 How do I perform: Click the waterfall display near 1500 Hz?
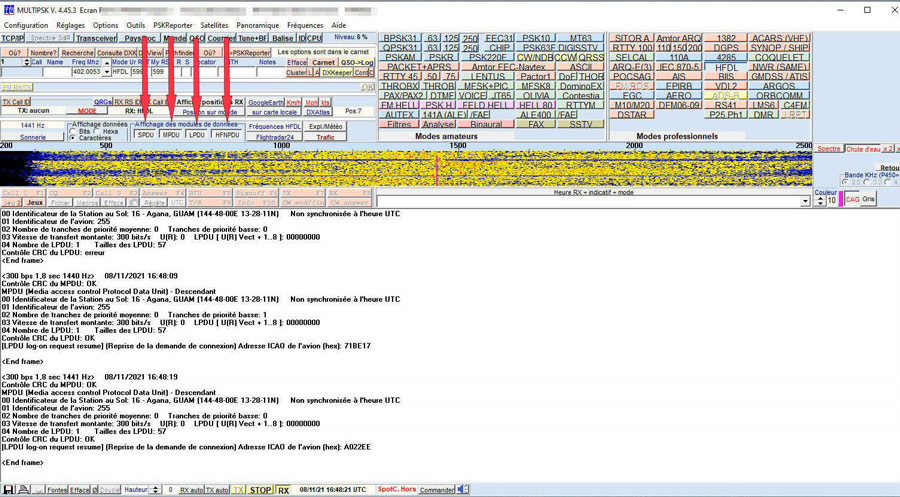457,168
